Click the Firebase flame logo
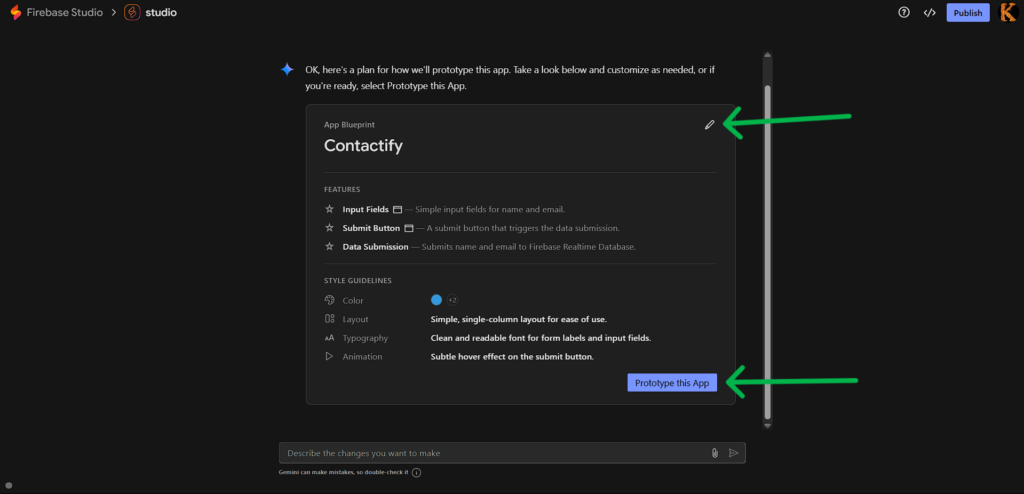Screen dimensions: 1024x494 coord(16,12)
